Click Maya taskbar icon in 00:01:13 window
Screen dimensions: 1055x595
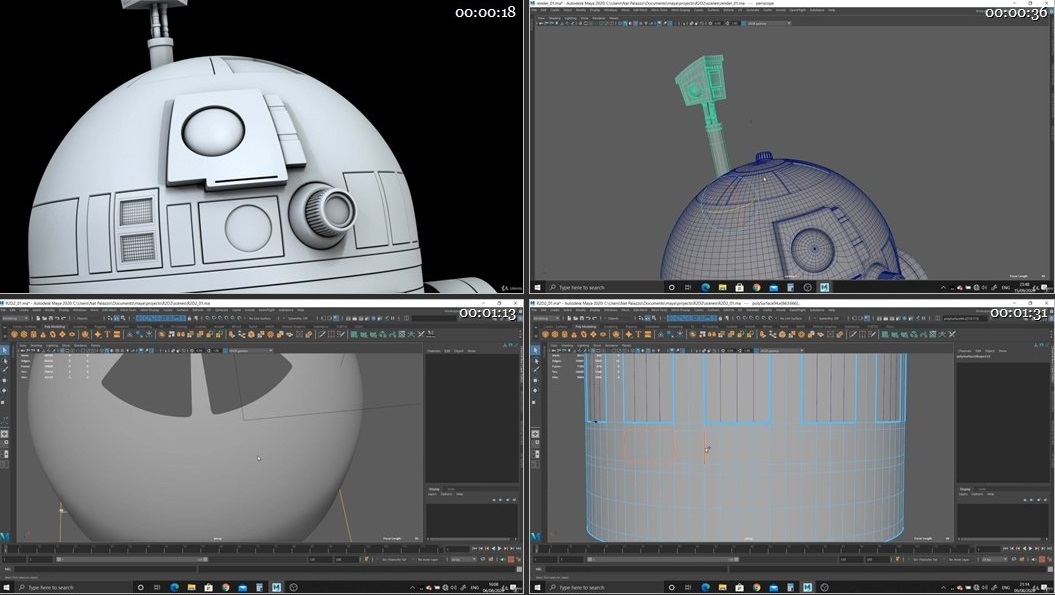click(x=277, y=588)
